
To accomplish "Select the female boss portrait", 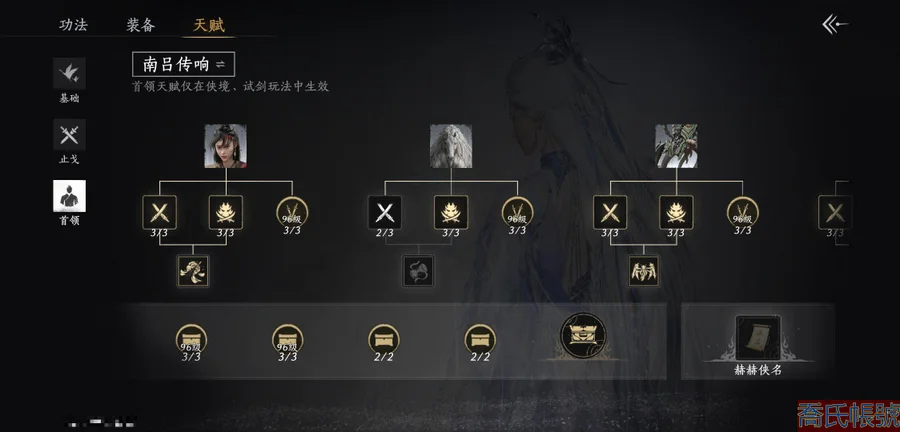I will click(x=226, y=146).
